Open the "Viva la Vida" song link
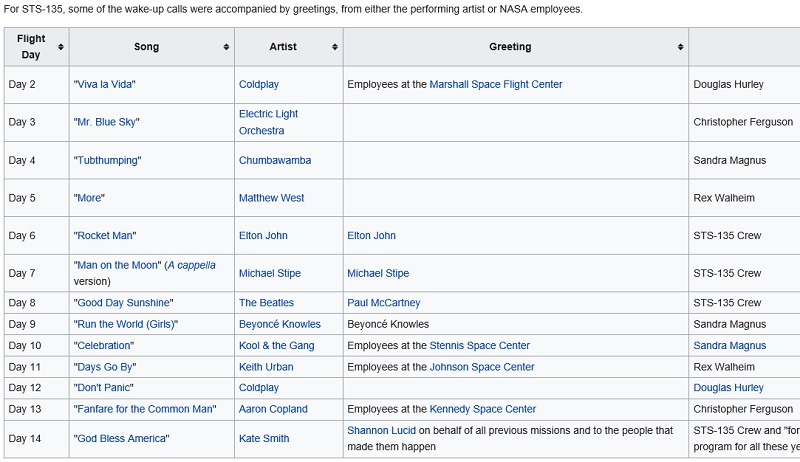 pyautogui.click(x=105, y=85)
